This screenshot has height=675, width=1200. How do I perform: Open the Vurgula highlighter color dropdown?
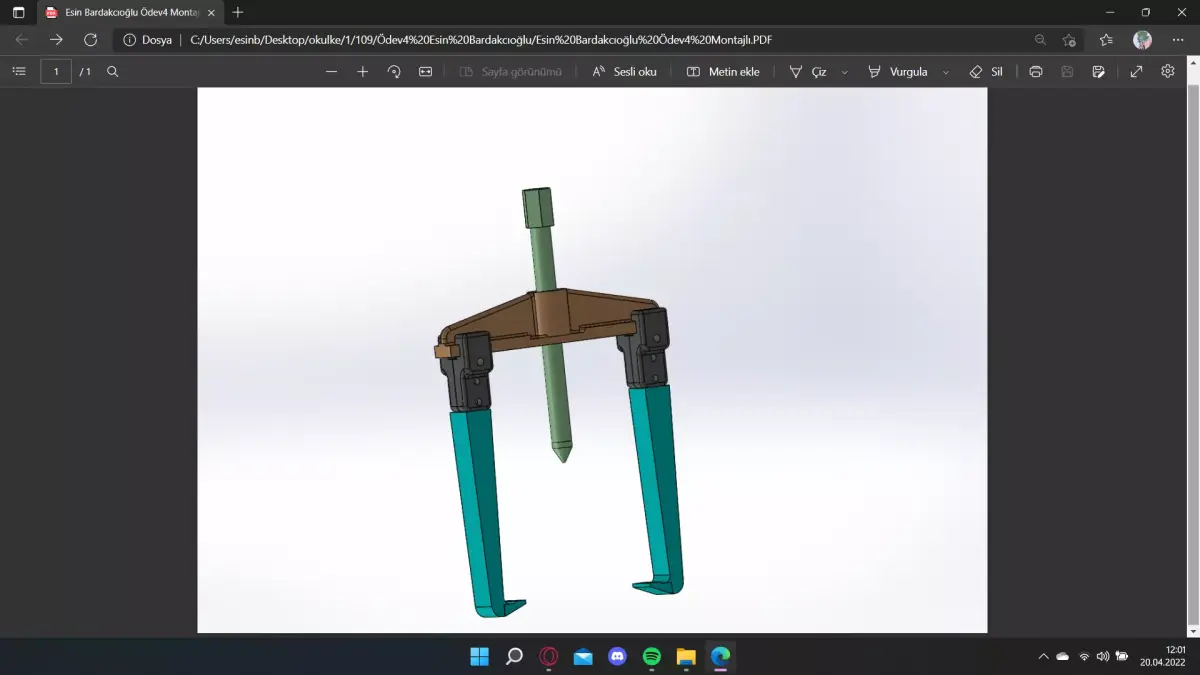pos(944,71)
